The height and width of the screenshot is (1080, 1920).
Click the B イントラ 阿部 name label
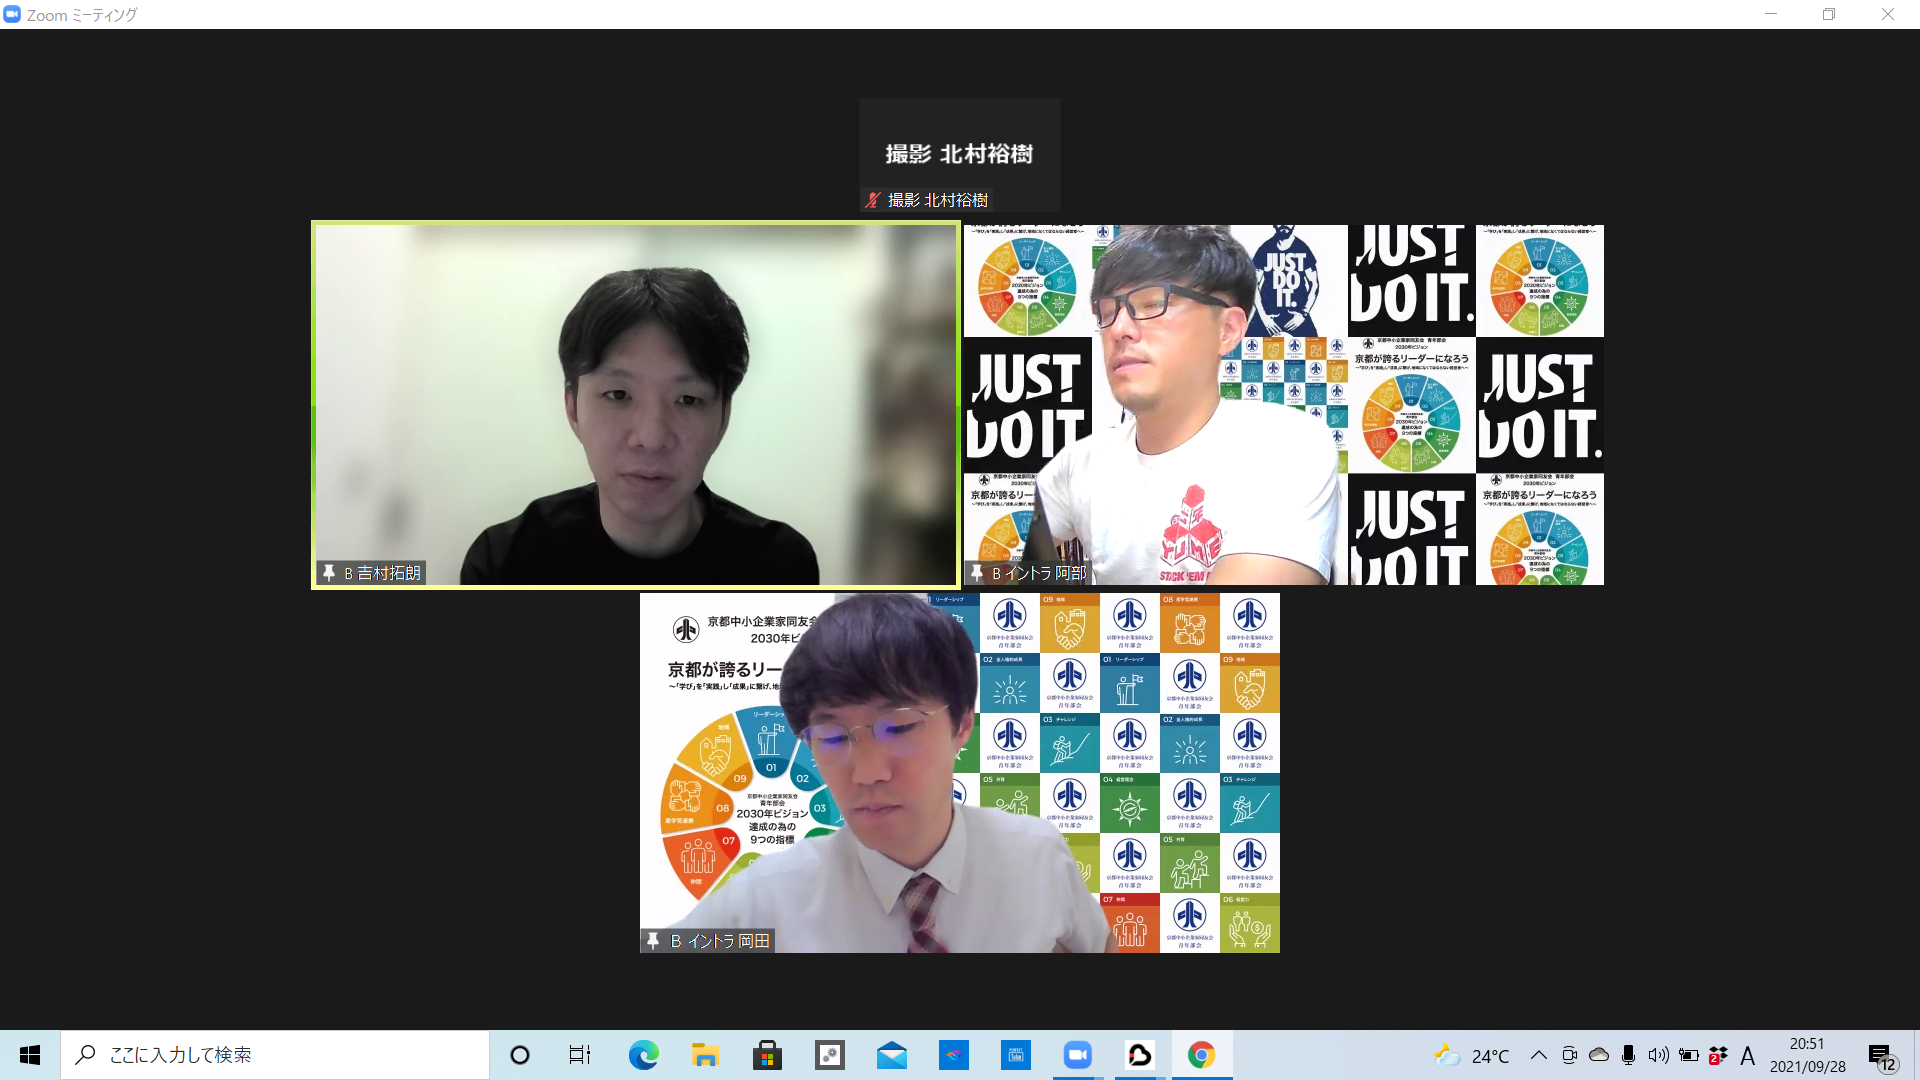coord(1039,573)
